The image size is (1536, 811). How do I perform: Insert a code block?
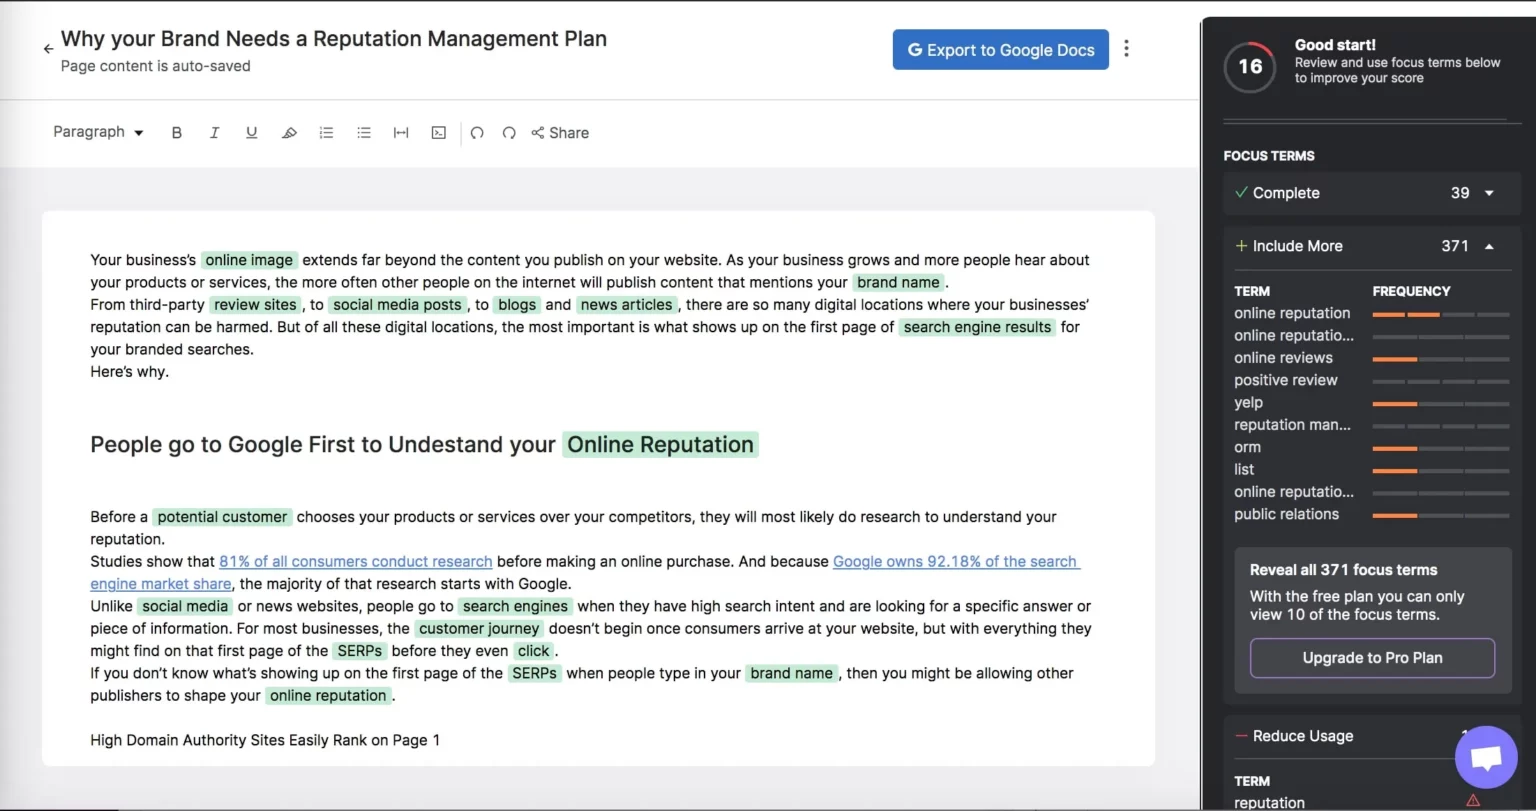tap(438, 133)
